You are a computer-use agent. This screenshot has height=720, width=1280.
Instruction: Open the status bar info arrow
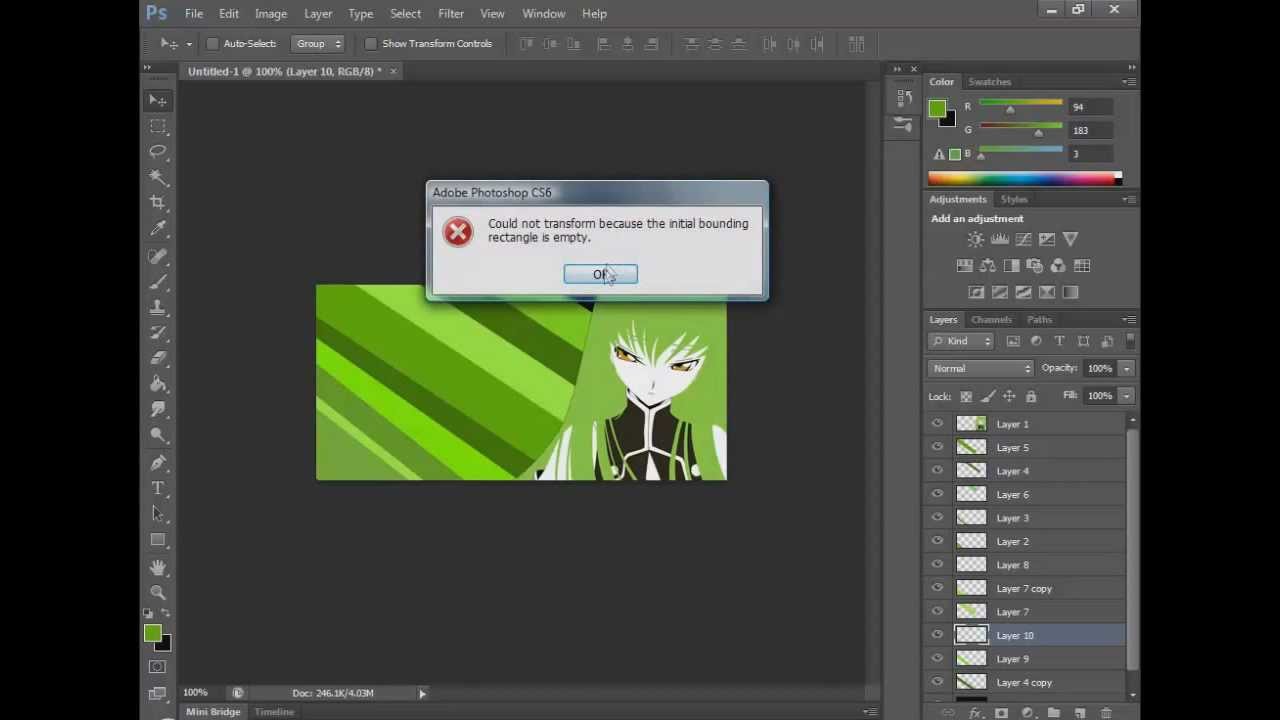click(x=422, y=693)
